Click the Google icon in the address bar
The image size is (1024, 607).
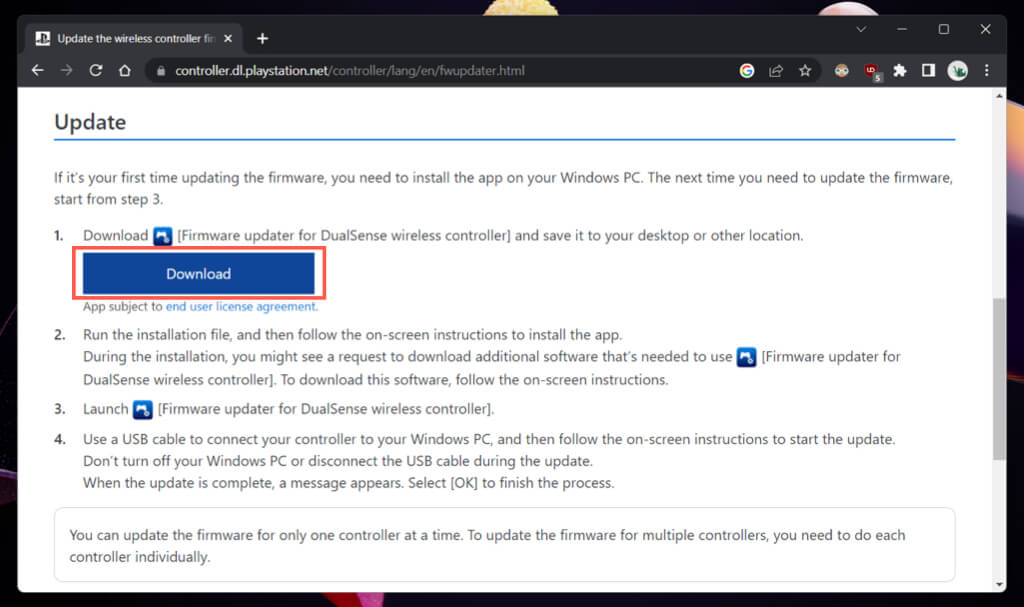pos(746,71)
